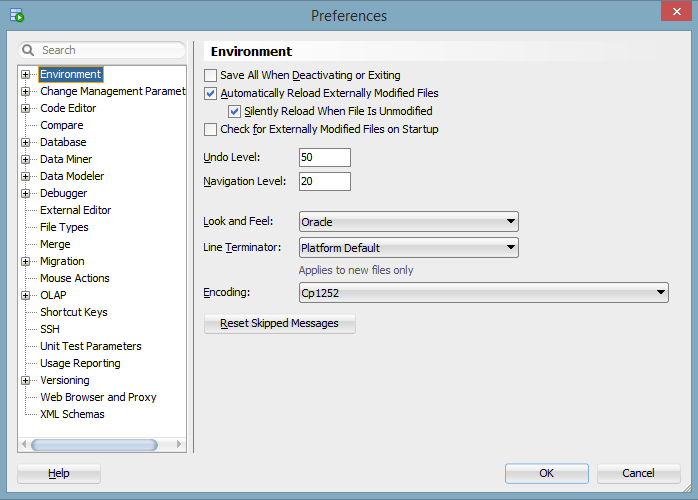Click the tree's horizontal scrollbar thumb

(x=94, y=445)
